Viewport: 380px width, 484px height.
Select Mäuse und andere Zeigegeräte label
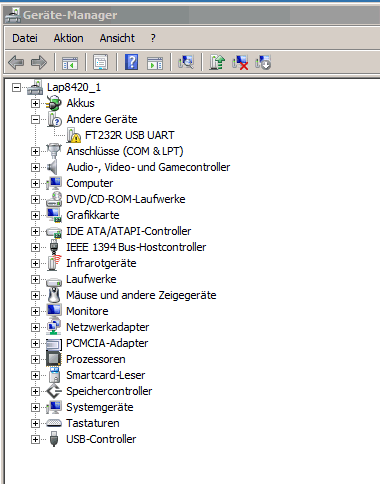pyautogui.click(x=141, y=295)
